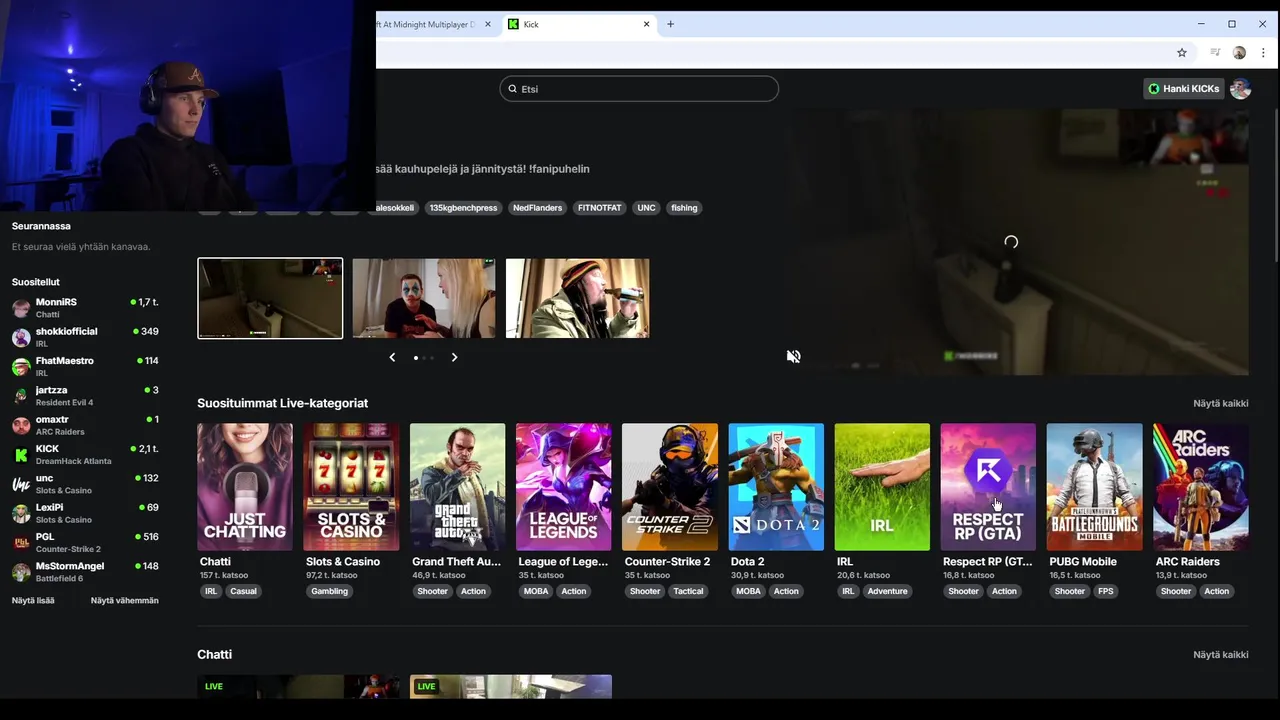
Task: Click Näytä lisää in sidebar
Action: click(33, 600)
